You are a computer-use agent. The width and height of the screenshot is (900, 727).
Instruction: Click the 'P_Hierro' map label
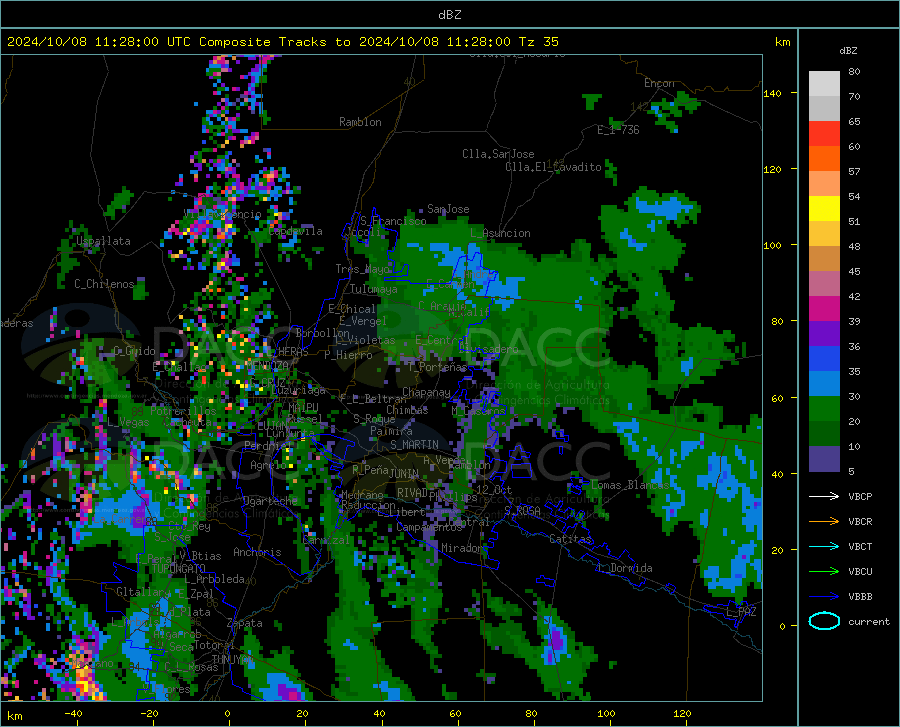[x=348, y=355]
